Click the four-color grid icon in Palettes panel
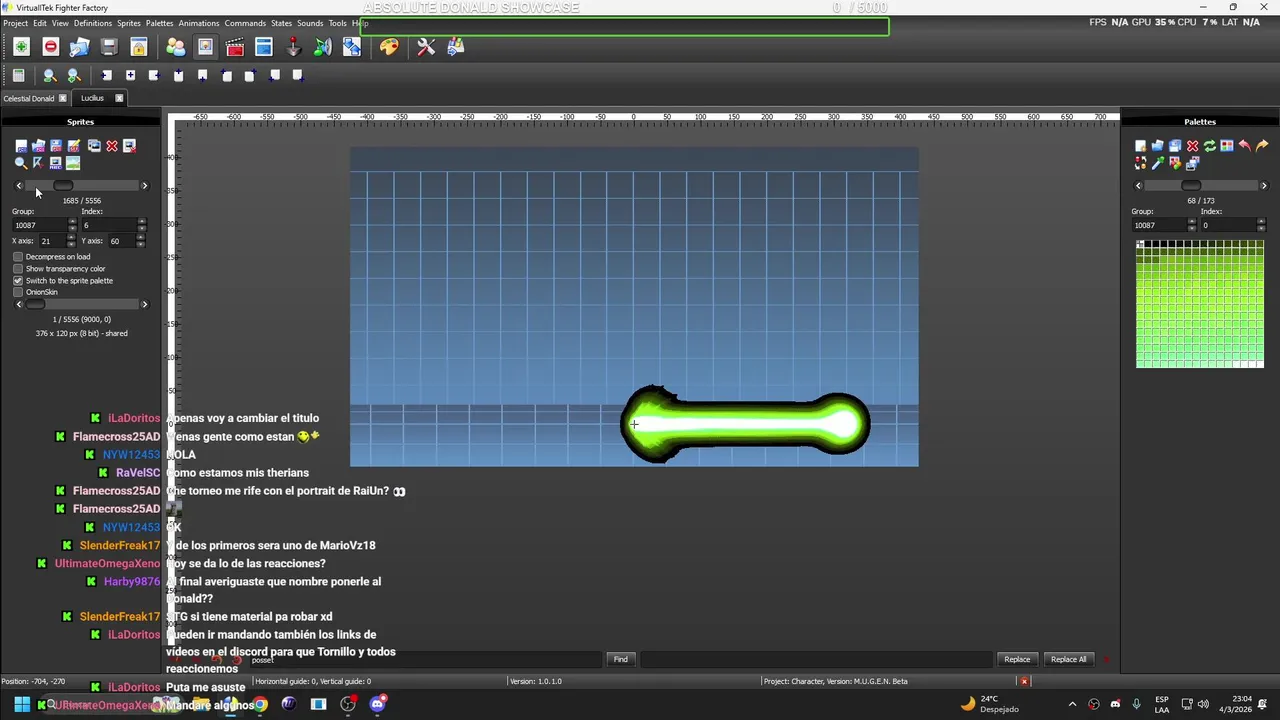This screenshot has height=720, width=1280. [x=1227, y=146]
